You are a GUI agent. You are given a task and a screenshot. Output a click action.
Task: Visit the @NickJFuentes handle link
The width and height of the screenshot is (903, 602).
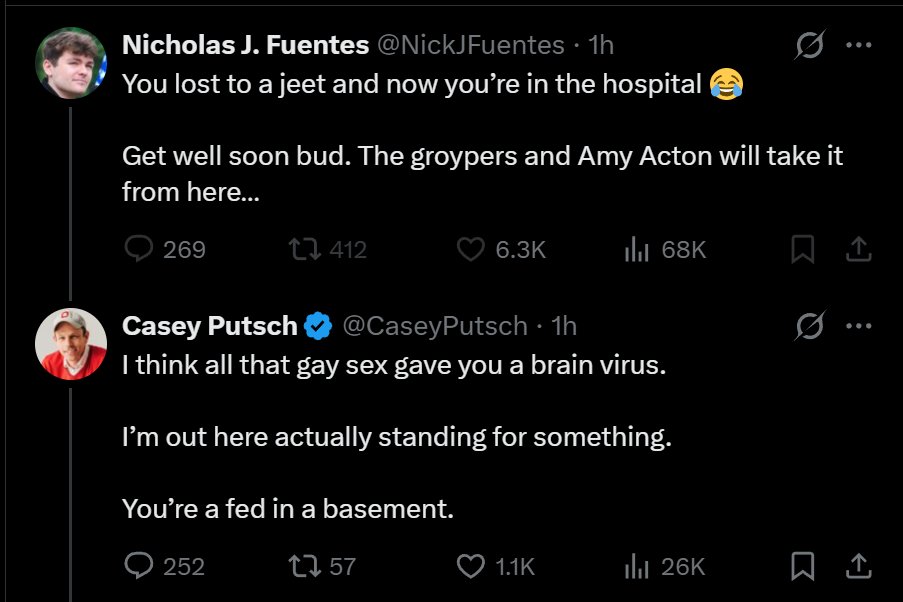pos(471,45)
